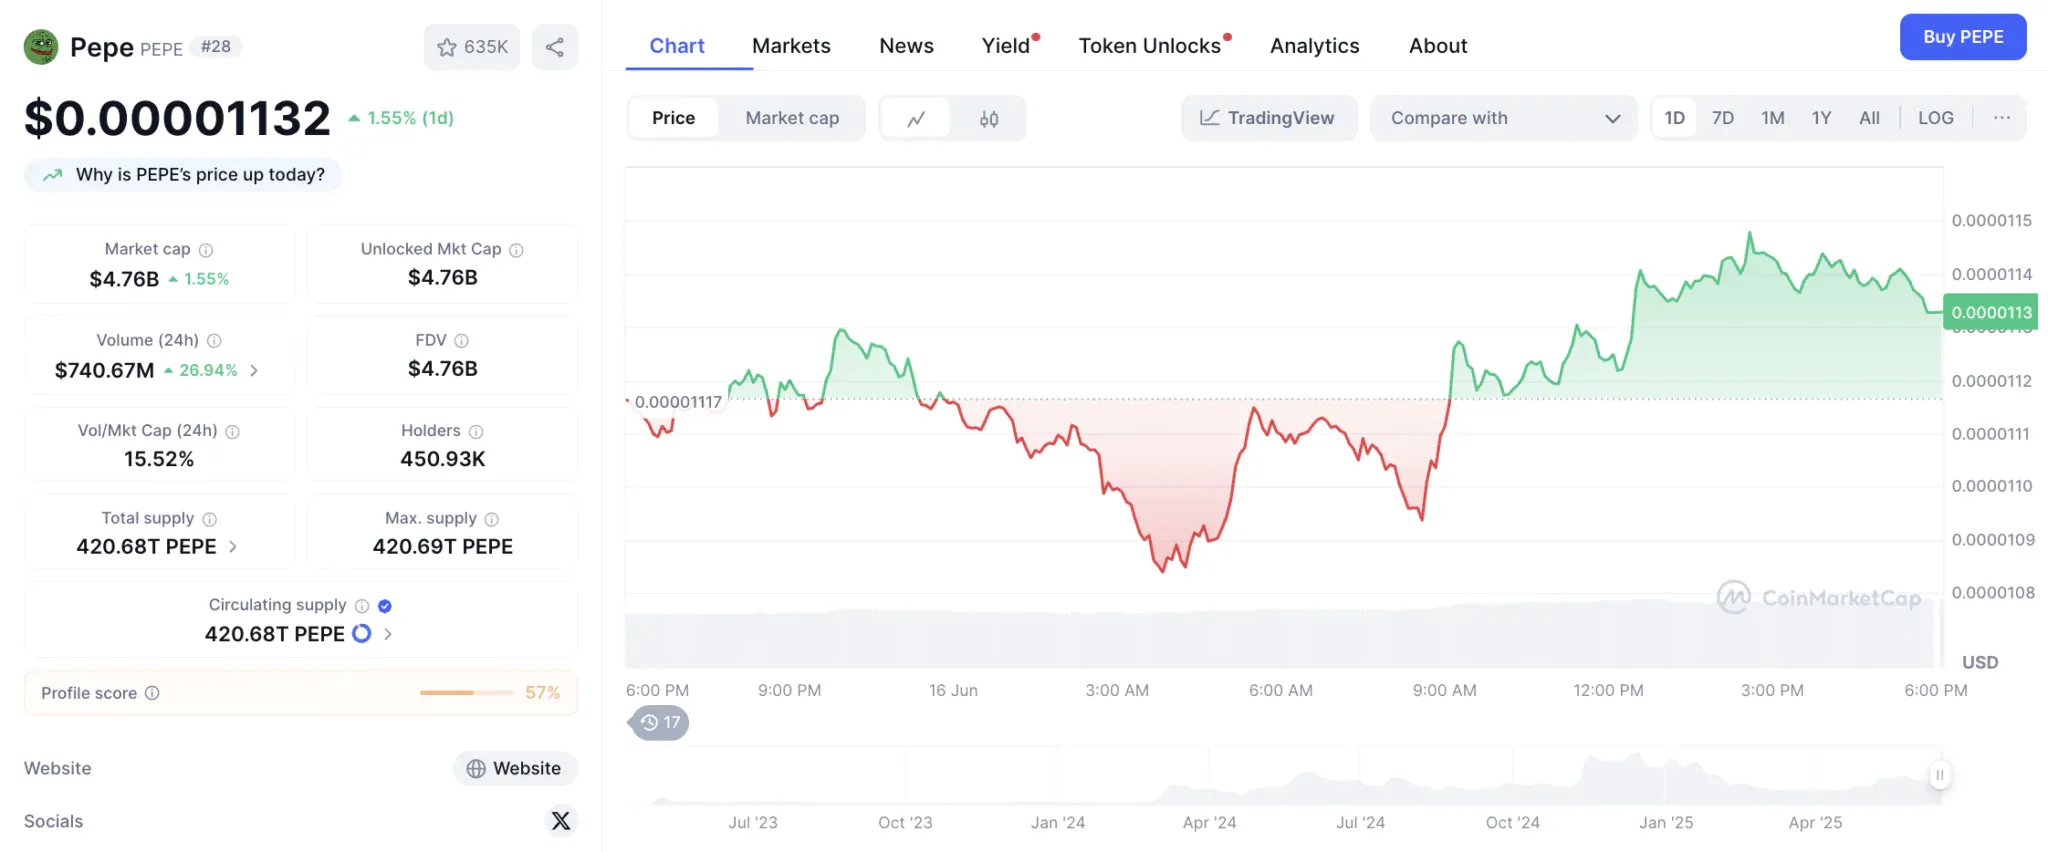The width and height of the screenshot is (2048, 852).
Task: Add Pepe to watchlist via star button
Action: click(x=472, y=47)
